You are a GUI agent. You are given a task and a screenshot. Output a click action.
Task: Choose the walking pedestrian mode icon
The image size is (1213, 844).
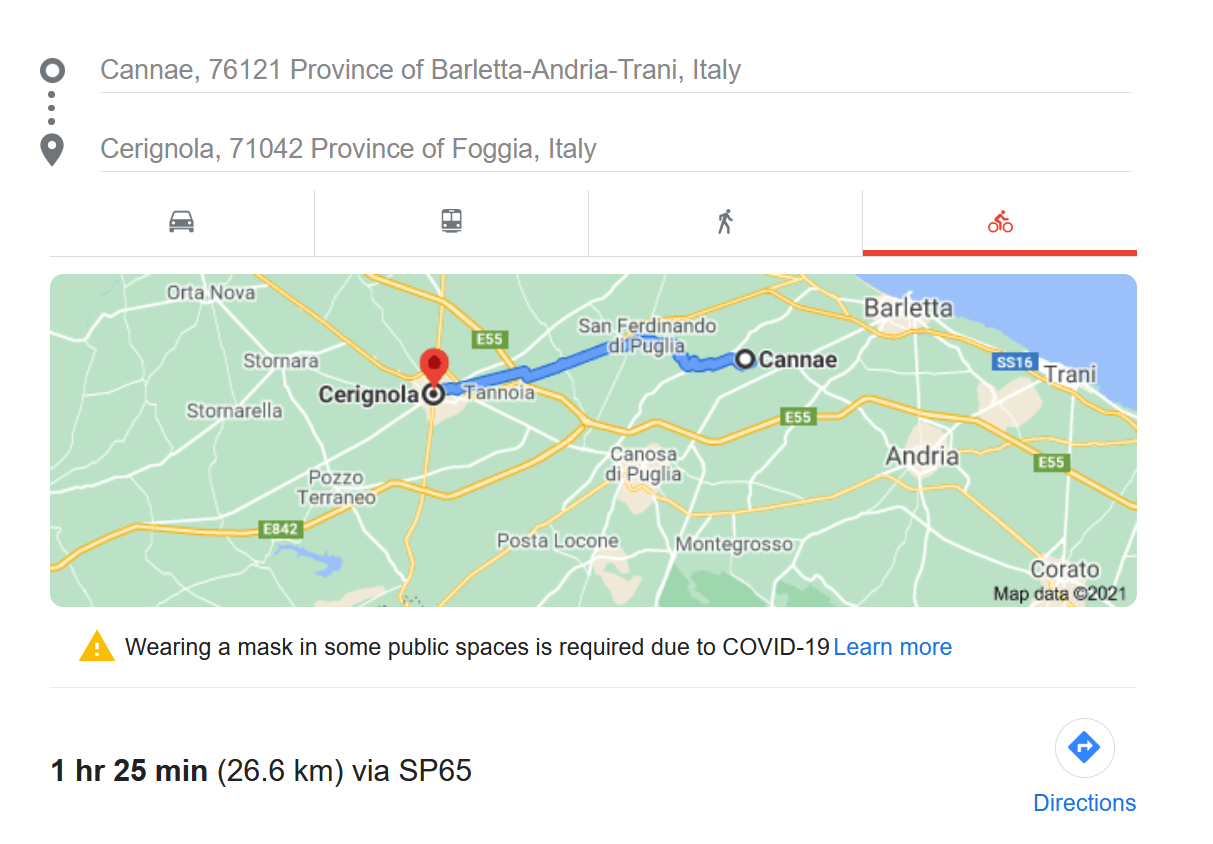[725, 221]
